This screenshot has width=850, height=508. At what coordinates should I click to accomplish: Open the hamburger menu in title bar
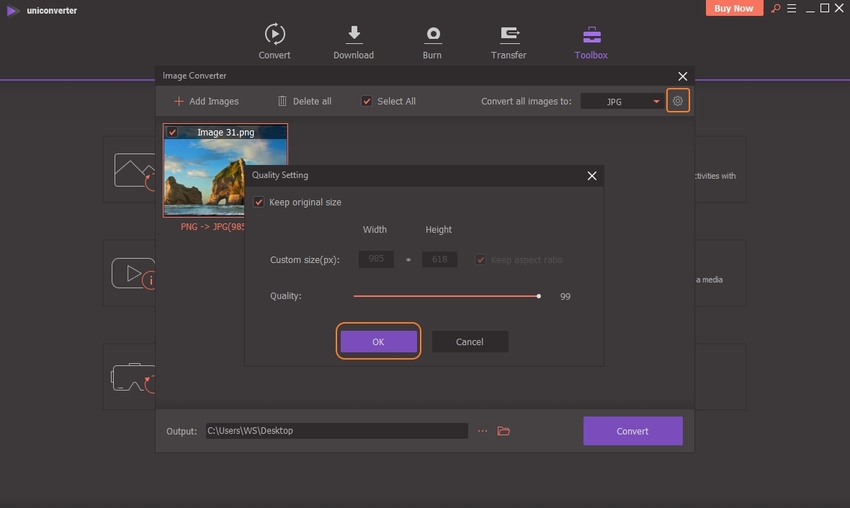click(790, 9)
